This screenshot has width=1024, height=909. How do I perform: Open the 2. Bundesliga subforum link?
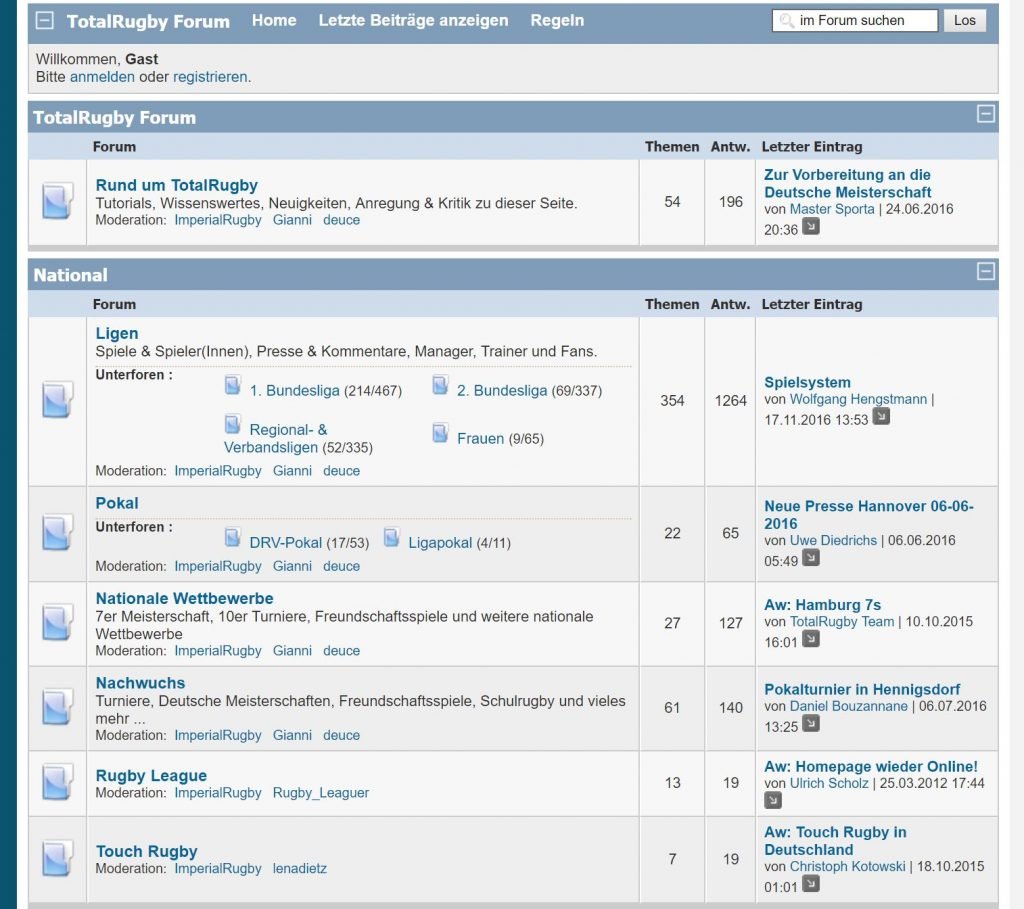(502, 391)
